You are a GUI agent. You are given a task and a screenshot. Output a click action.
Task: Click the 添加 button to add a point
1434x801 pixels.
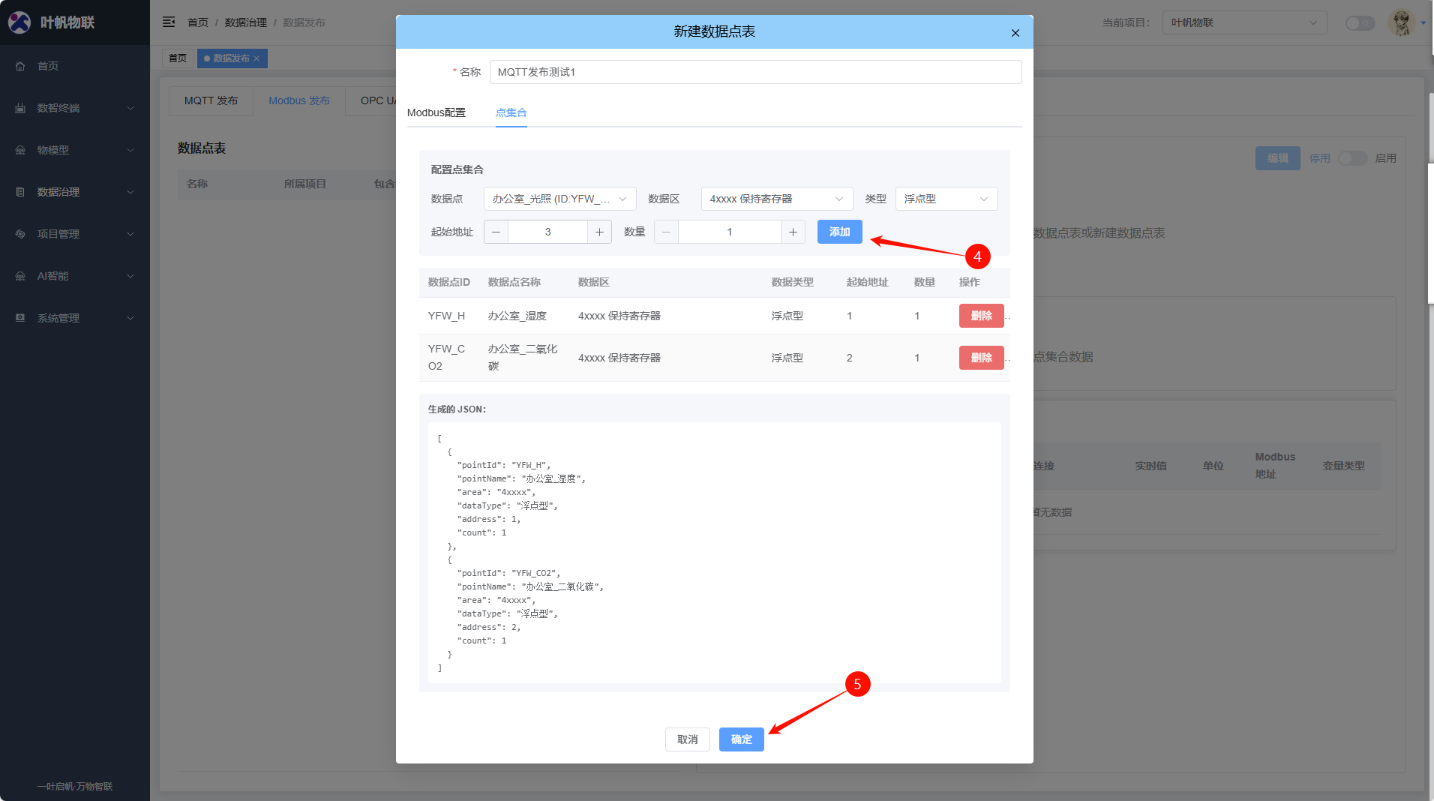[839, 231]
